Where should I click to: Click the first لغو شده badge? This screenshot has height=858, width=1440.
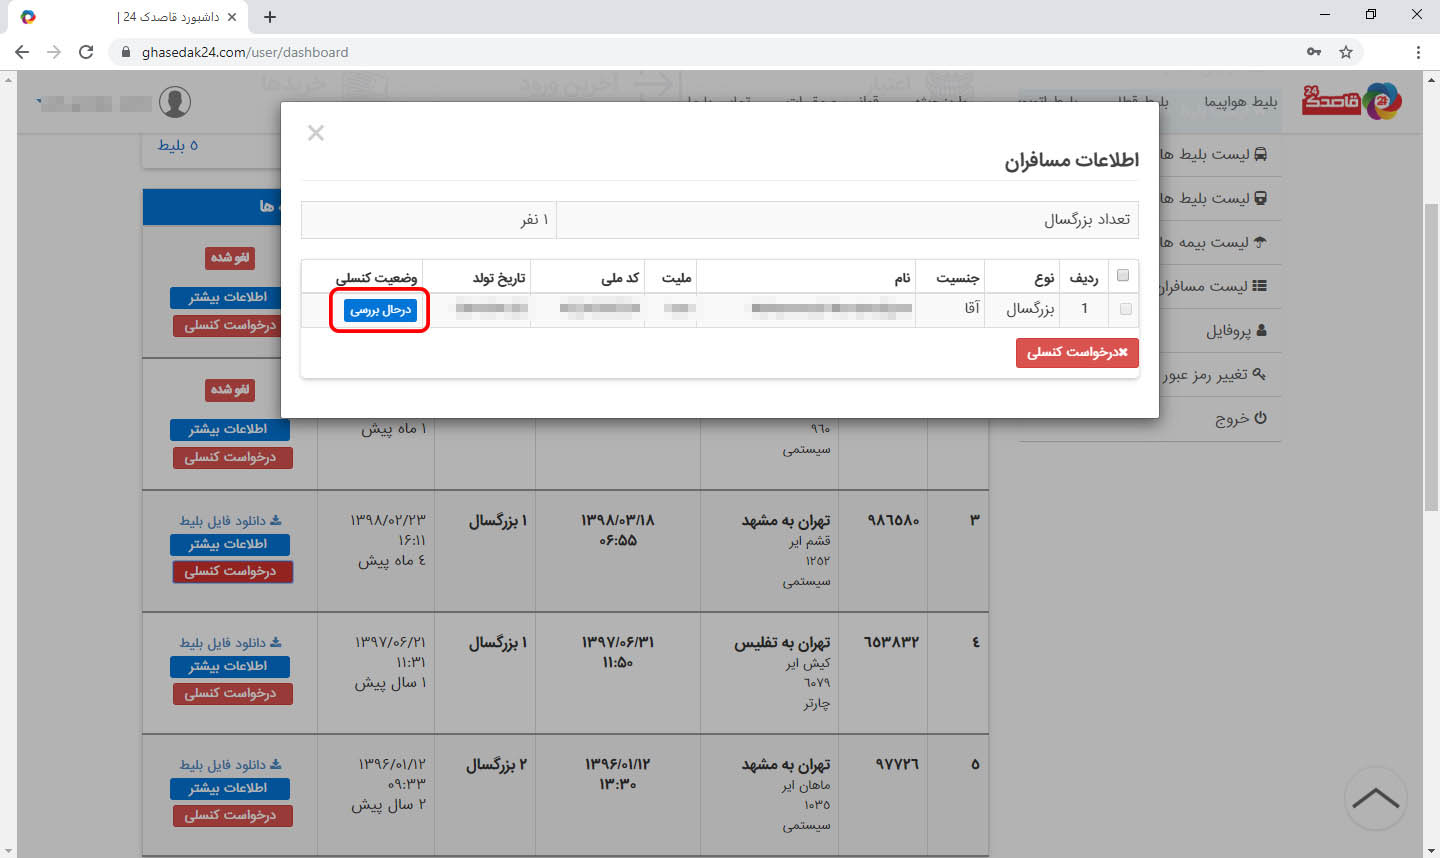(x=230, y=258)
